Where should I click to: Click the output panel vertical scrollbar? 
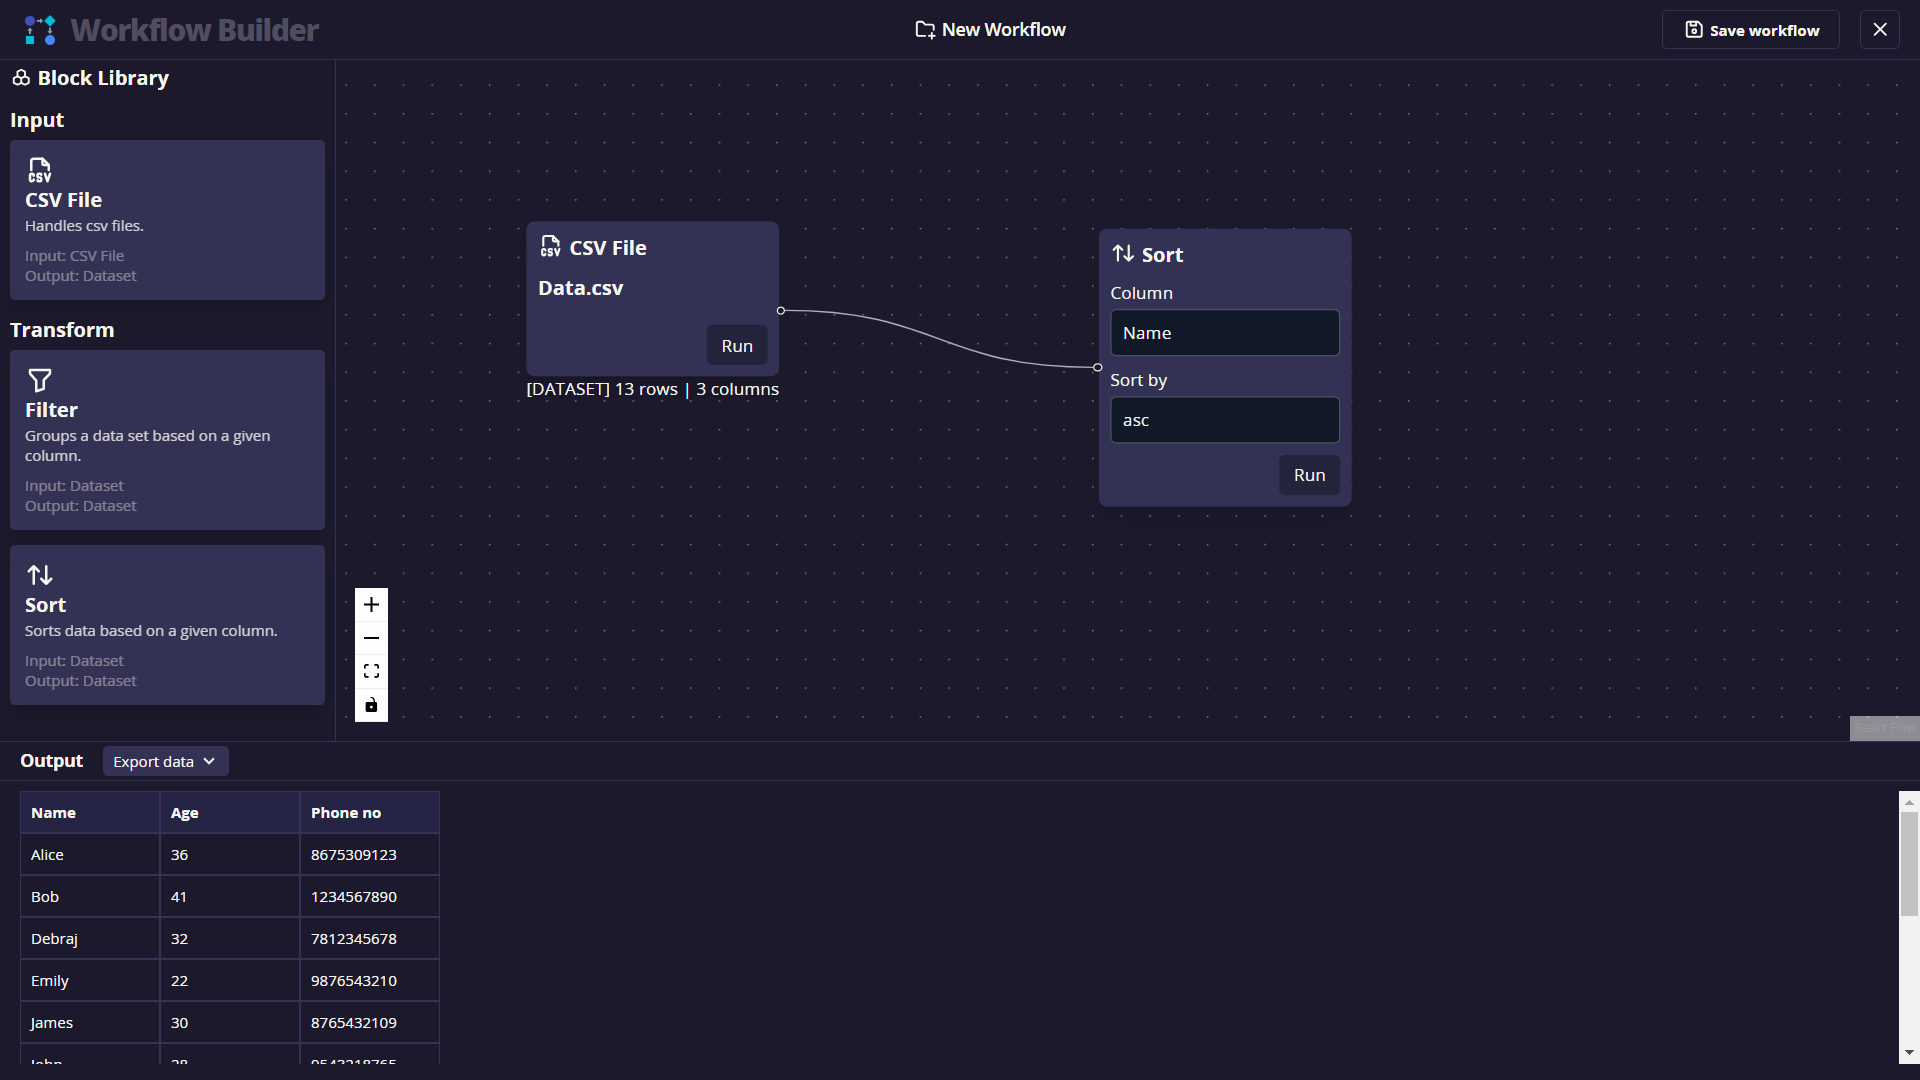(1909, 864)
